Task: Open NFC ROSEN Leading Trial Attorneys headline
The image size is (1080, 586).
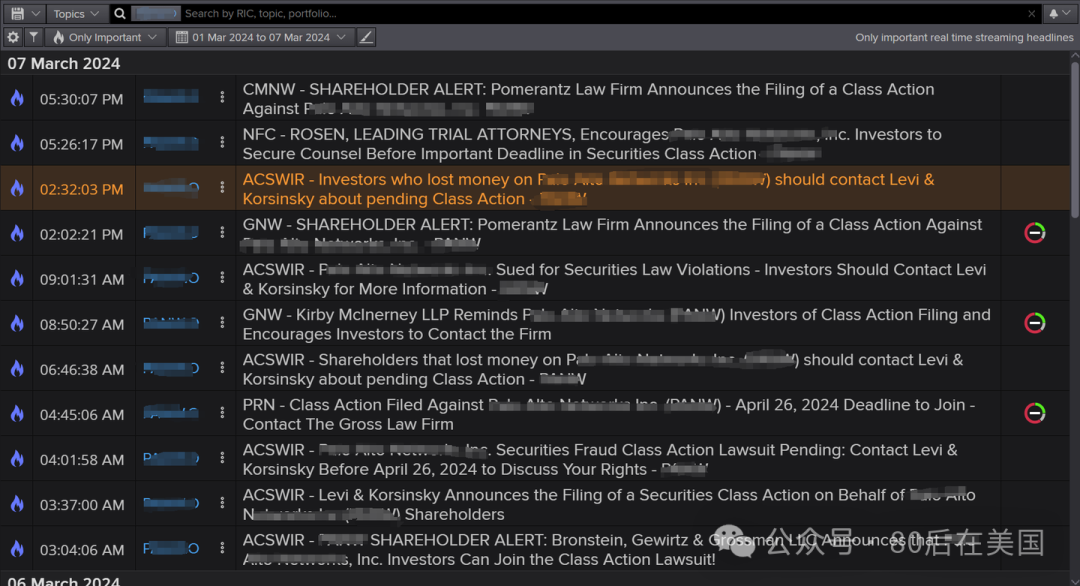Action: pyautogui.click(x=592, y=144)
